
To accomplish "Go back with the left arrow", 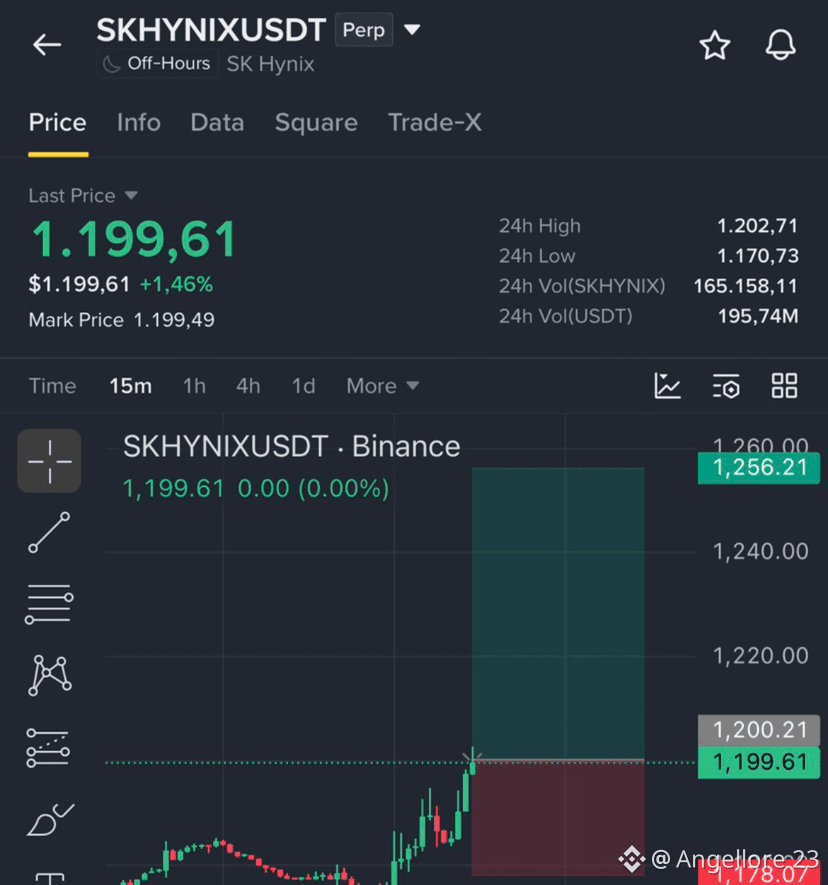I will [x=47, y=45].
